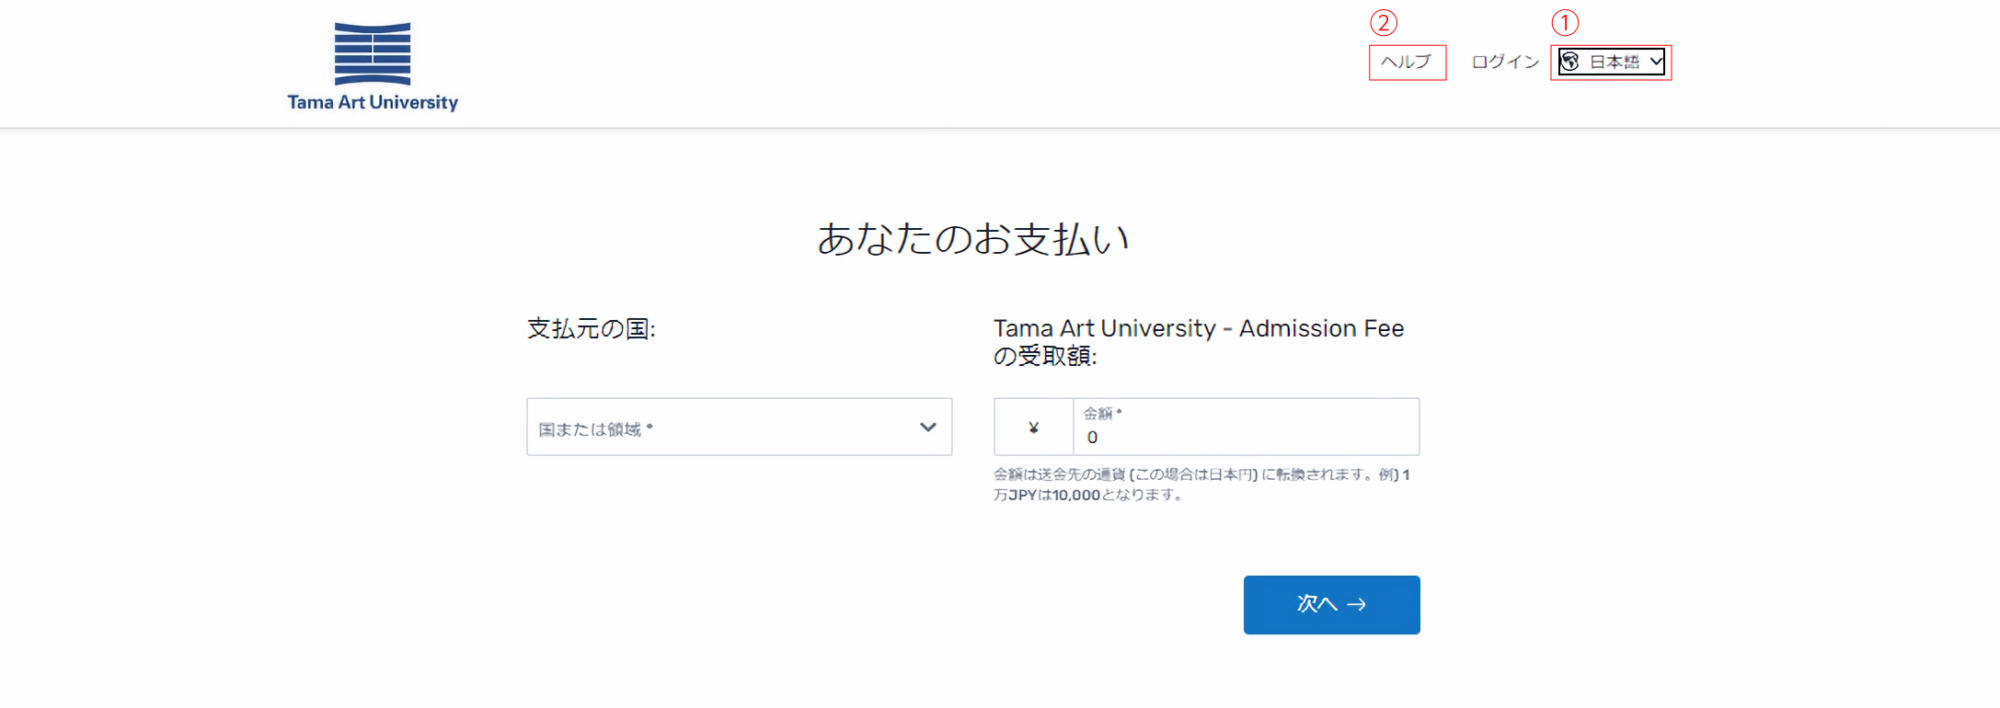This screenshot has height=708, width=2000.
Task: Open the ヘルプ help link
Action: [x=1406, y=62]
